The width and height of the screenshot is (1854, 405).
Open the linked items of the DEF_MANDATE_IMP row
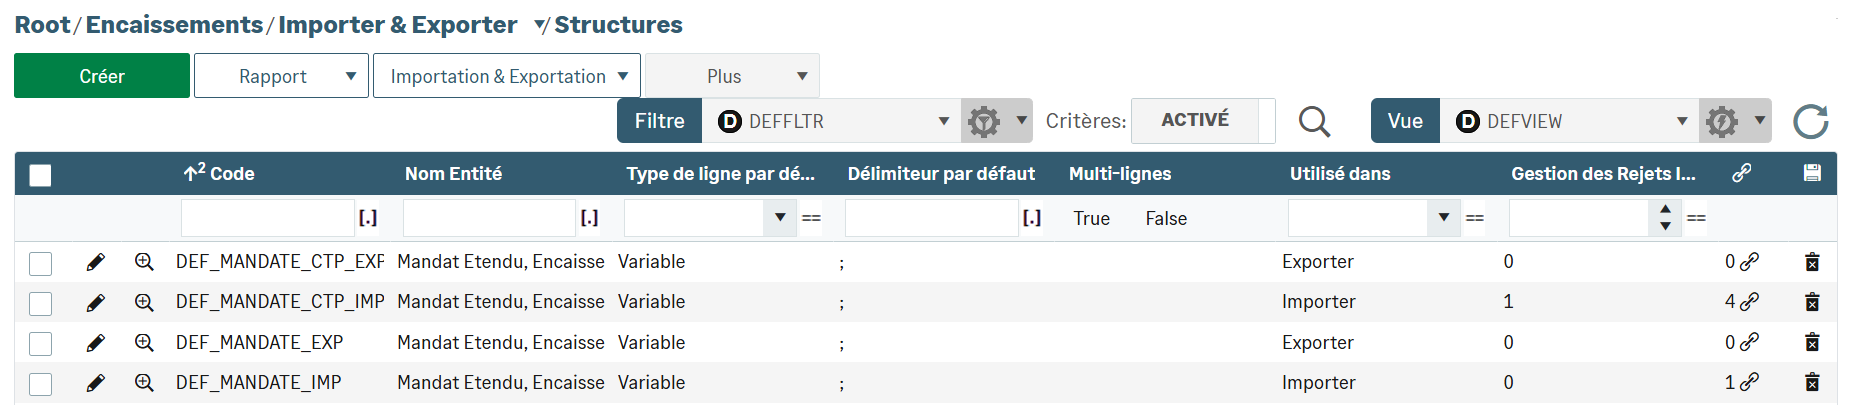(1748, 382)
